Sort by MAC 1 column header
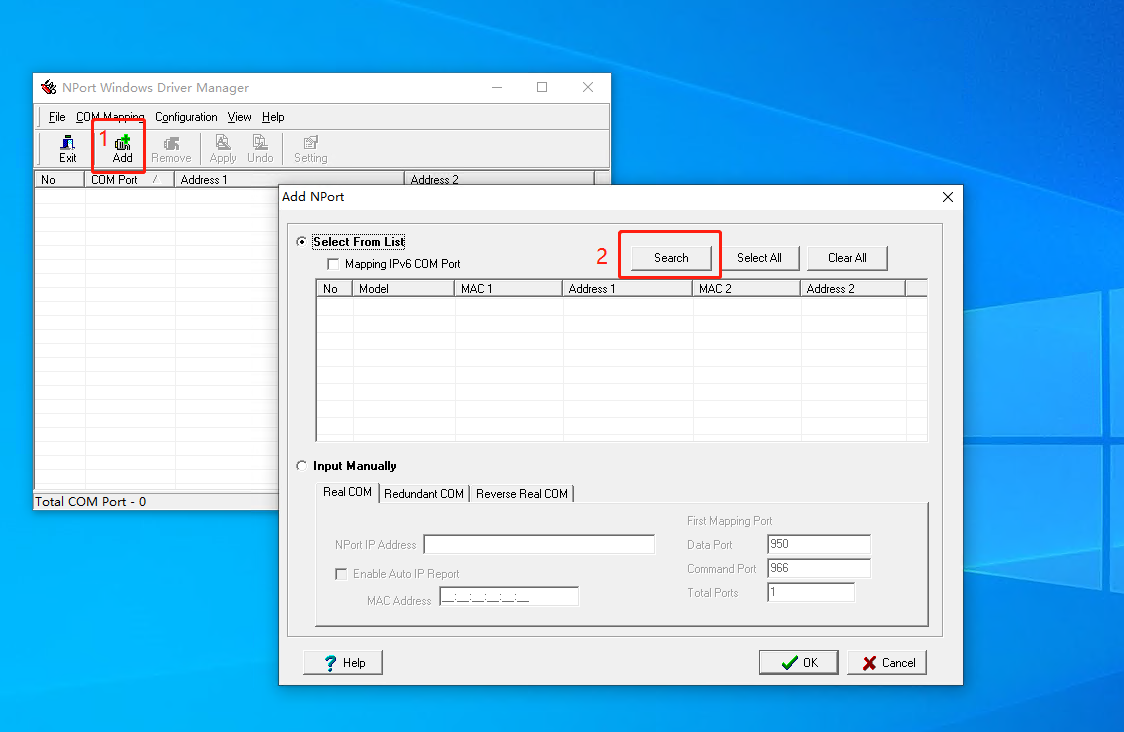The height and width of the screenshot is (732, 1124). [508, 288]
